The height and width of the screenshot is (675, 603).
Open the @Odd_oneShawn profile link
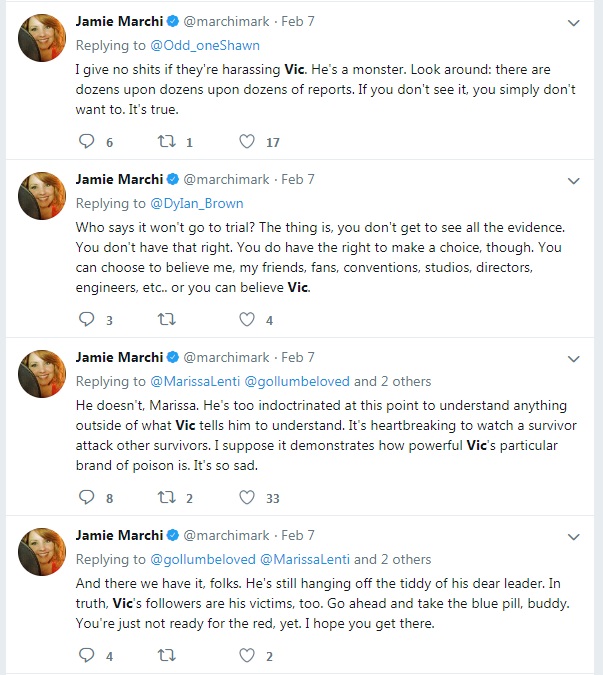[x=205, y=45]
